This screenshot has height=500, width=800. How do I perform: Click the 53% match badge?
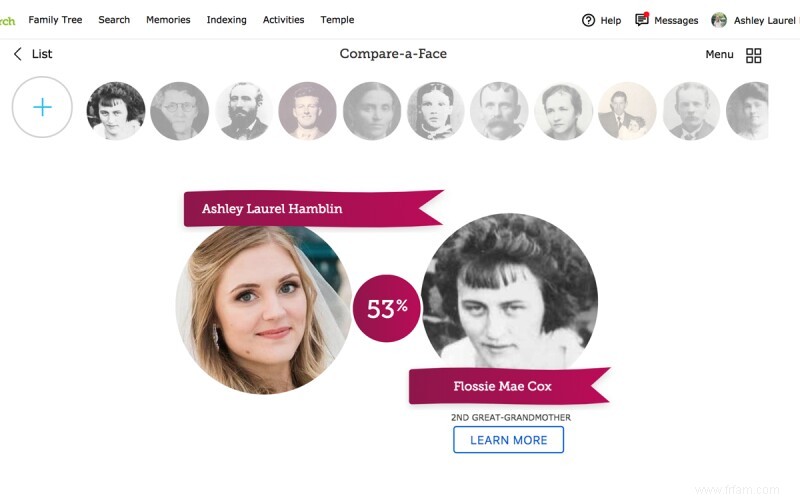click(387, 309)
